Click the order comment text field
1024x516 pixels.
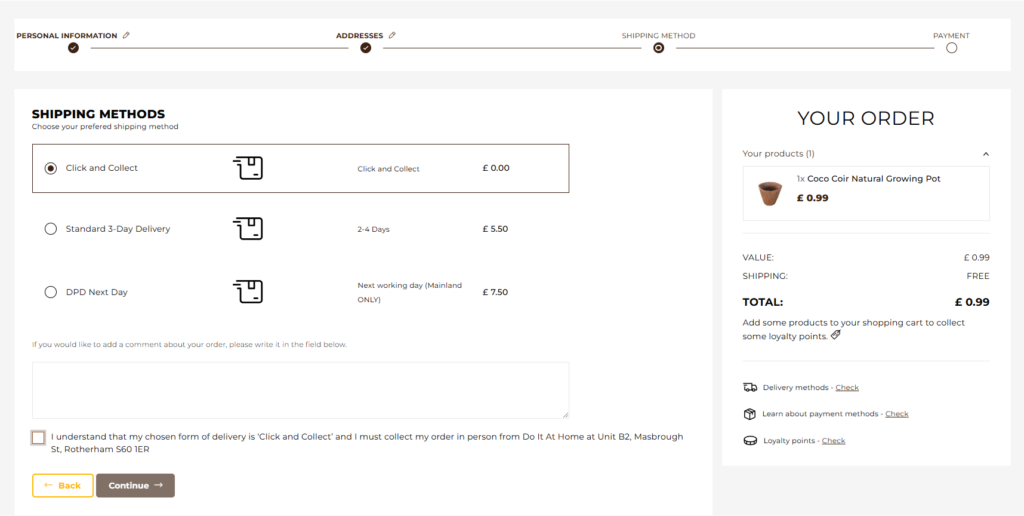tap(300, 390)
